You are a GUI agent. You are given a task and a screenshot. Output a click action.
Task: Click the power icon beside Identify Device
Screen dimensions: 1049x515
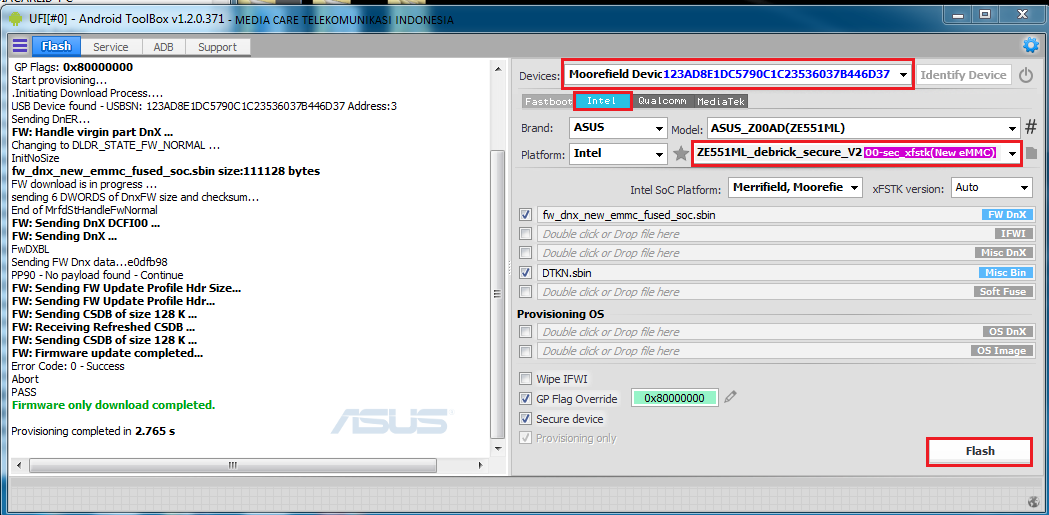point(1026,75)
